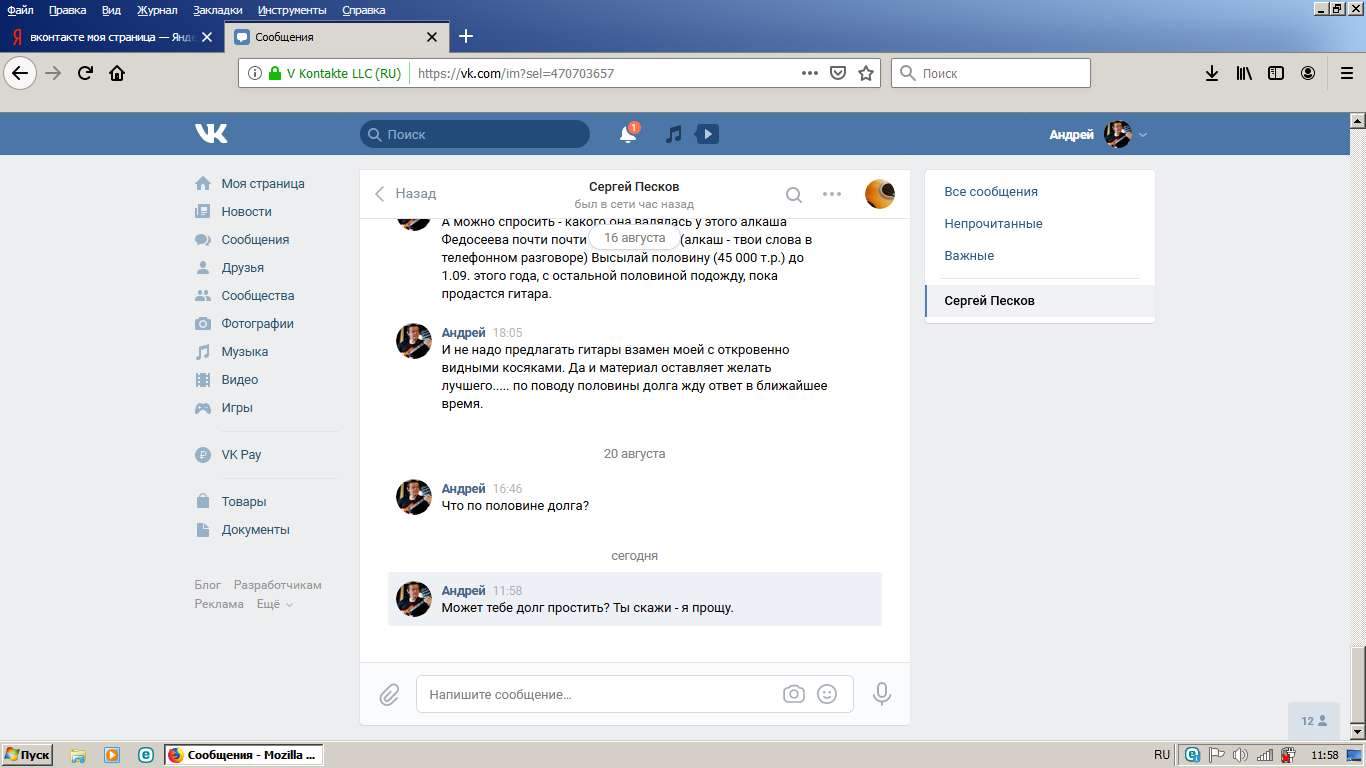This screenshot has height=768, width=1366.
Task: Expand the Ещё footer dropdown
Action: [x=274, y=604]
